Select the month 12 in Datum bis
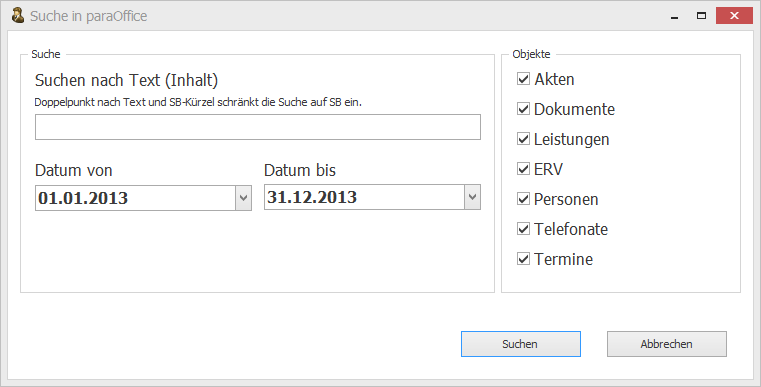The width and height of the screenshot is (761, 387). 298,197
